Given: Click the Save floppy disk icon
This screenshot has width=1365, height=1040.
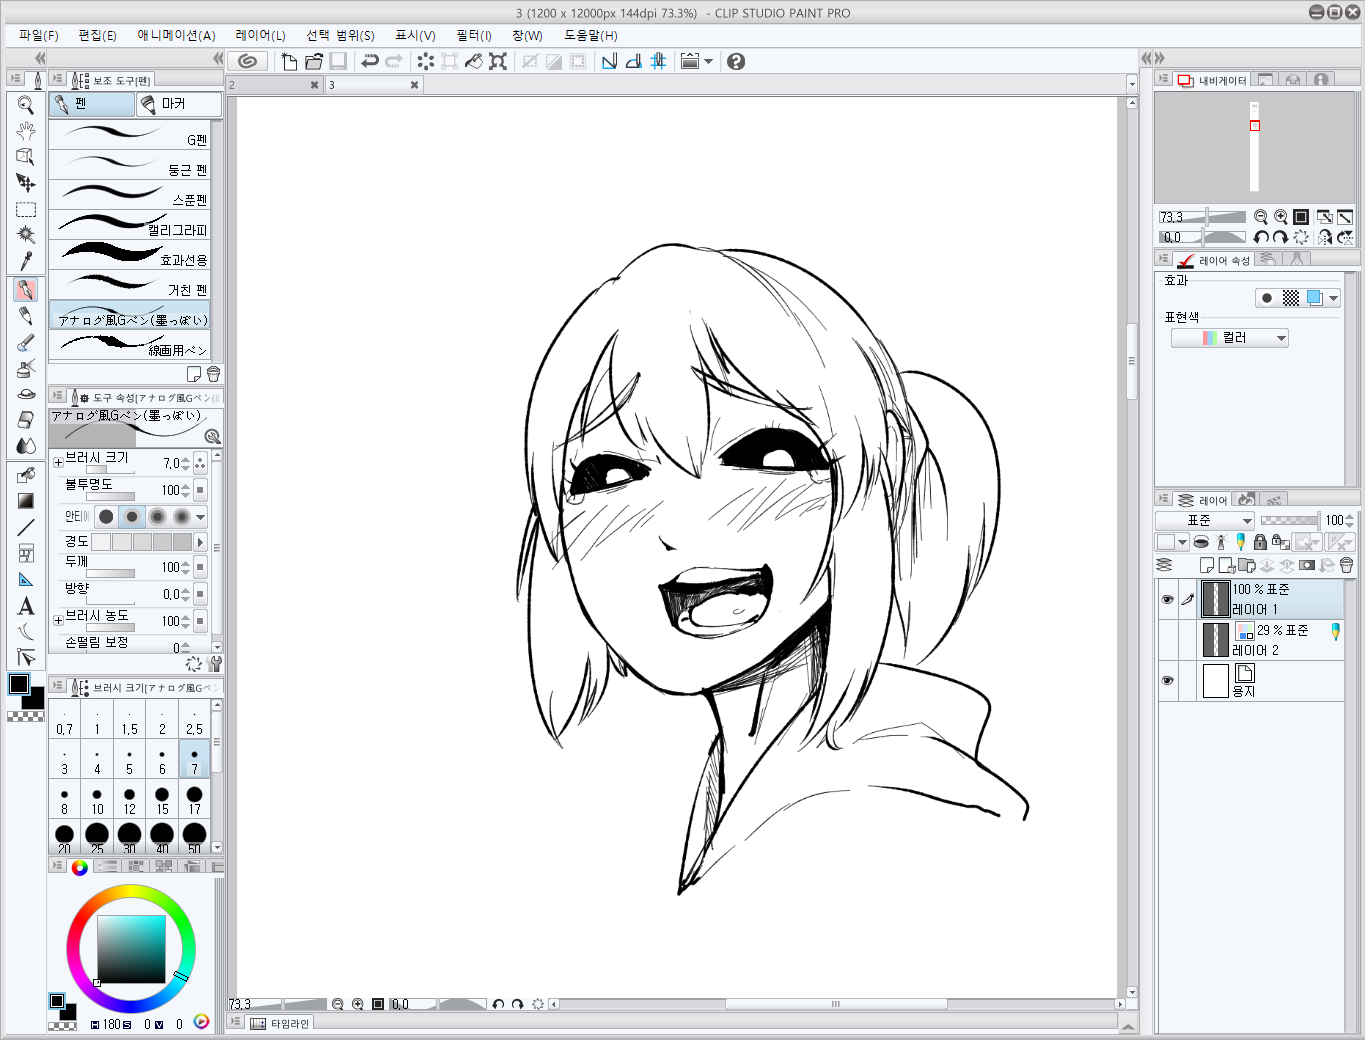Looking at the screenshot, I should point(338,62).
